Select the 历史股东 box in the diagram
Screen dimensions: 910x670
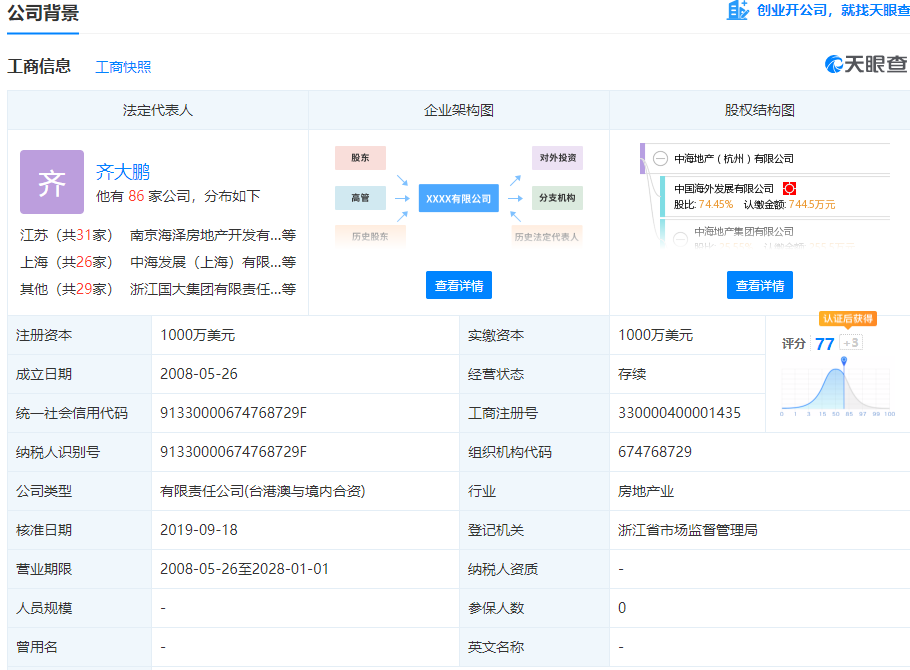[370, 236]
